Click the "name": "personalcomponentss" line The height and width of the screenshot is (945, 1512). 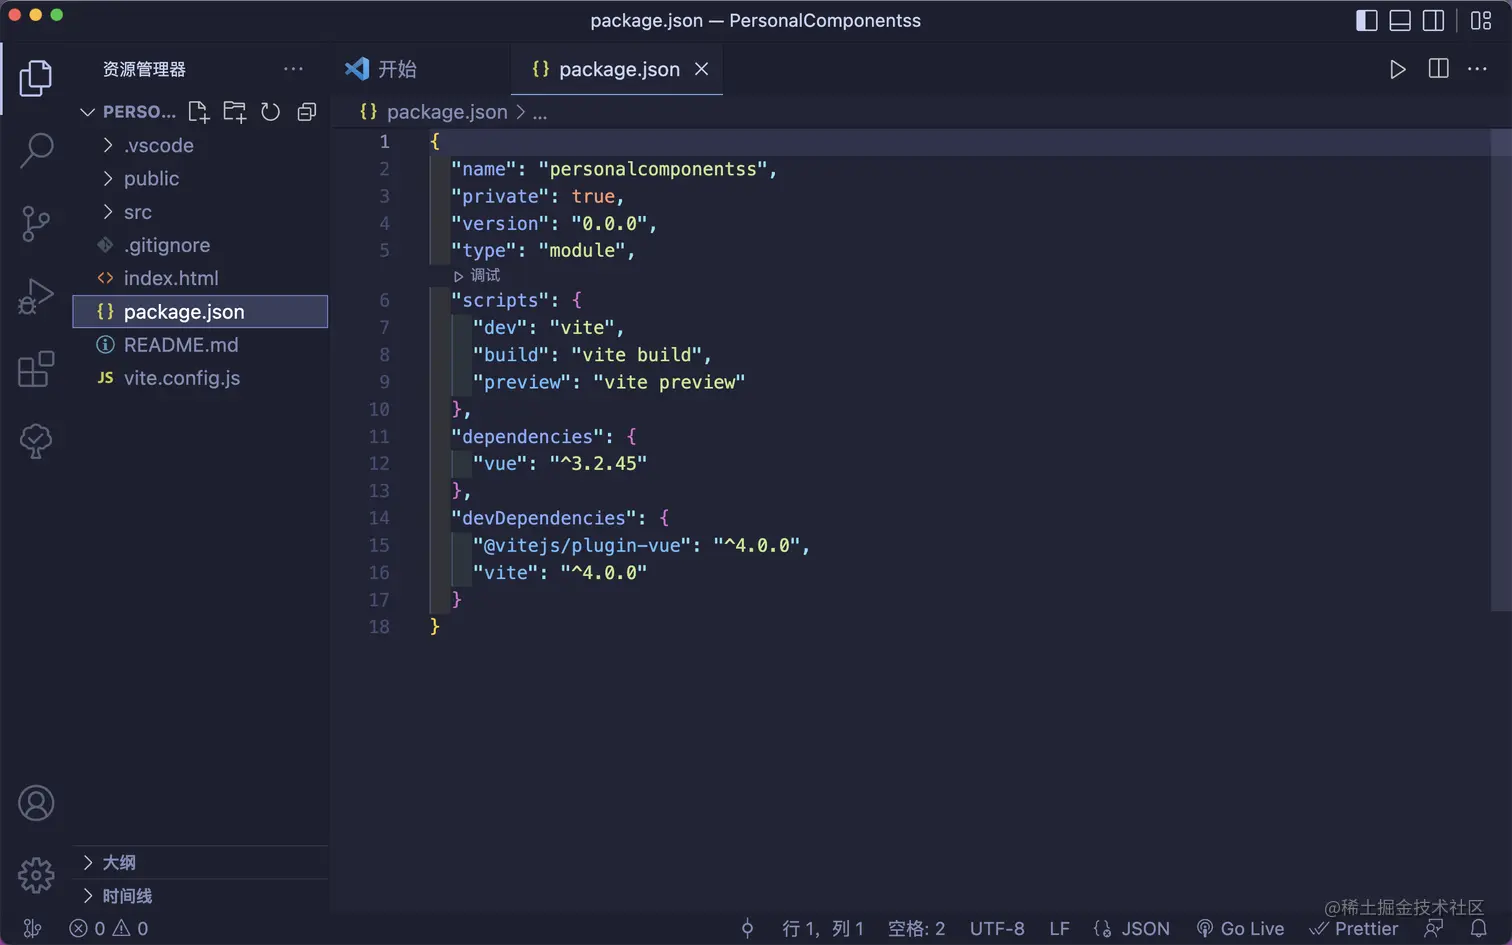point(614,169)
